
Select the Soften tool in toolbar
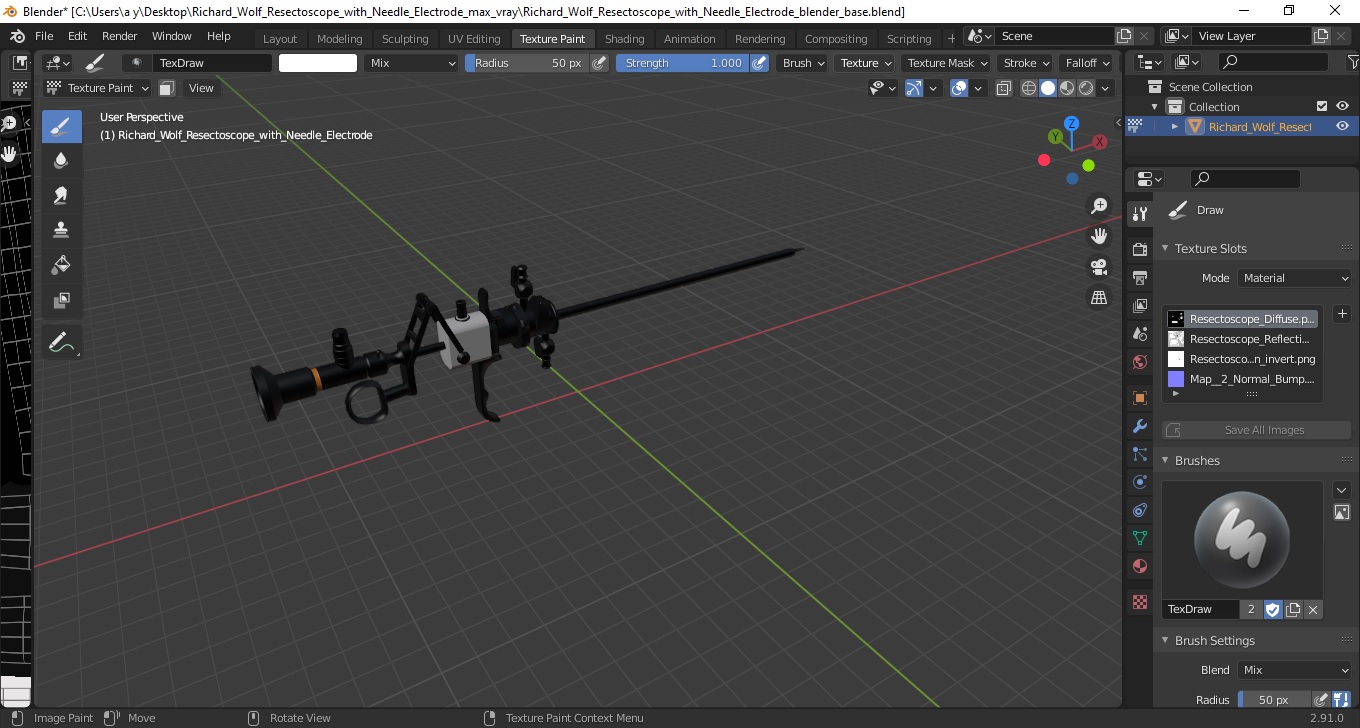tap(61, 161)
